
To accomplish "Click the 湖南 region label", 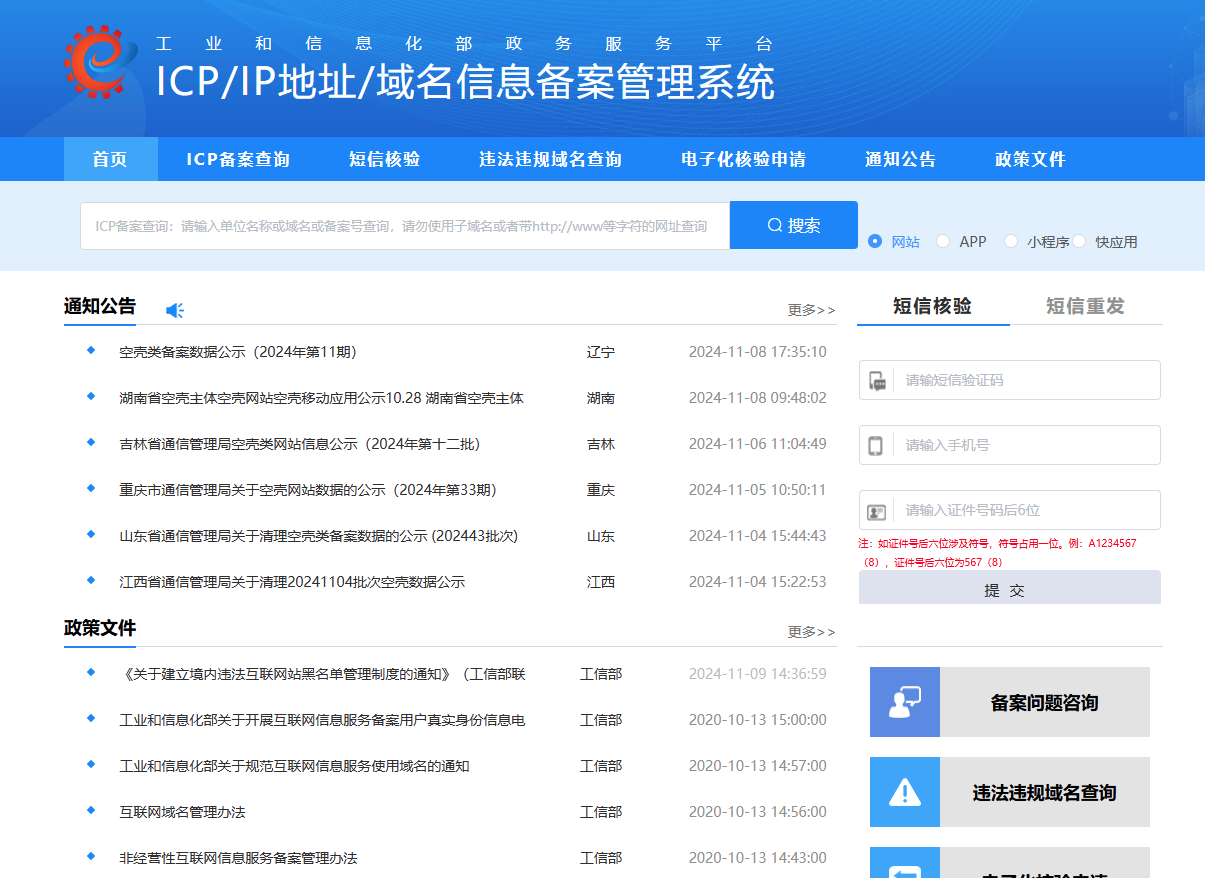I will pyautogui.click(x=601, y=398).
